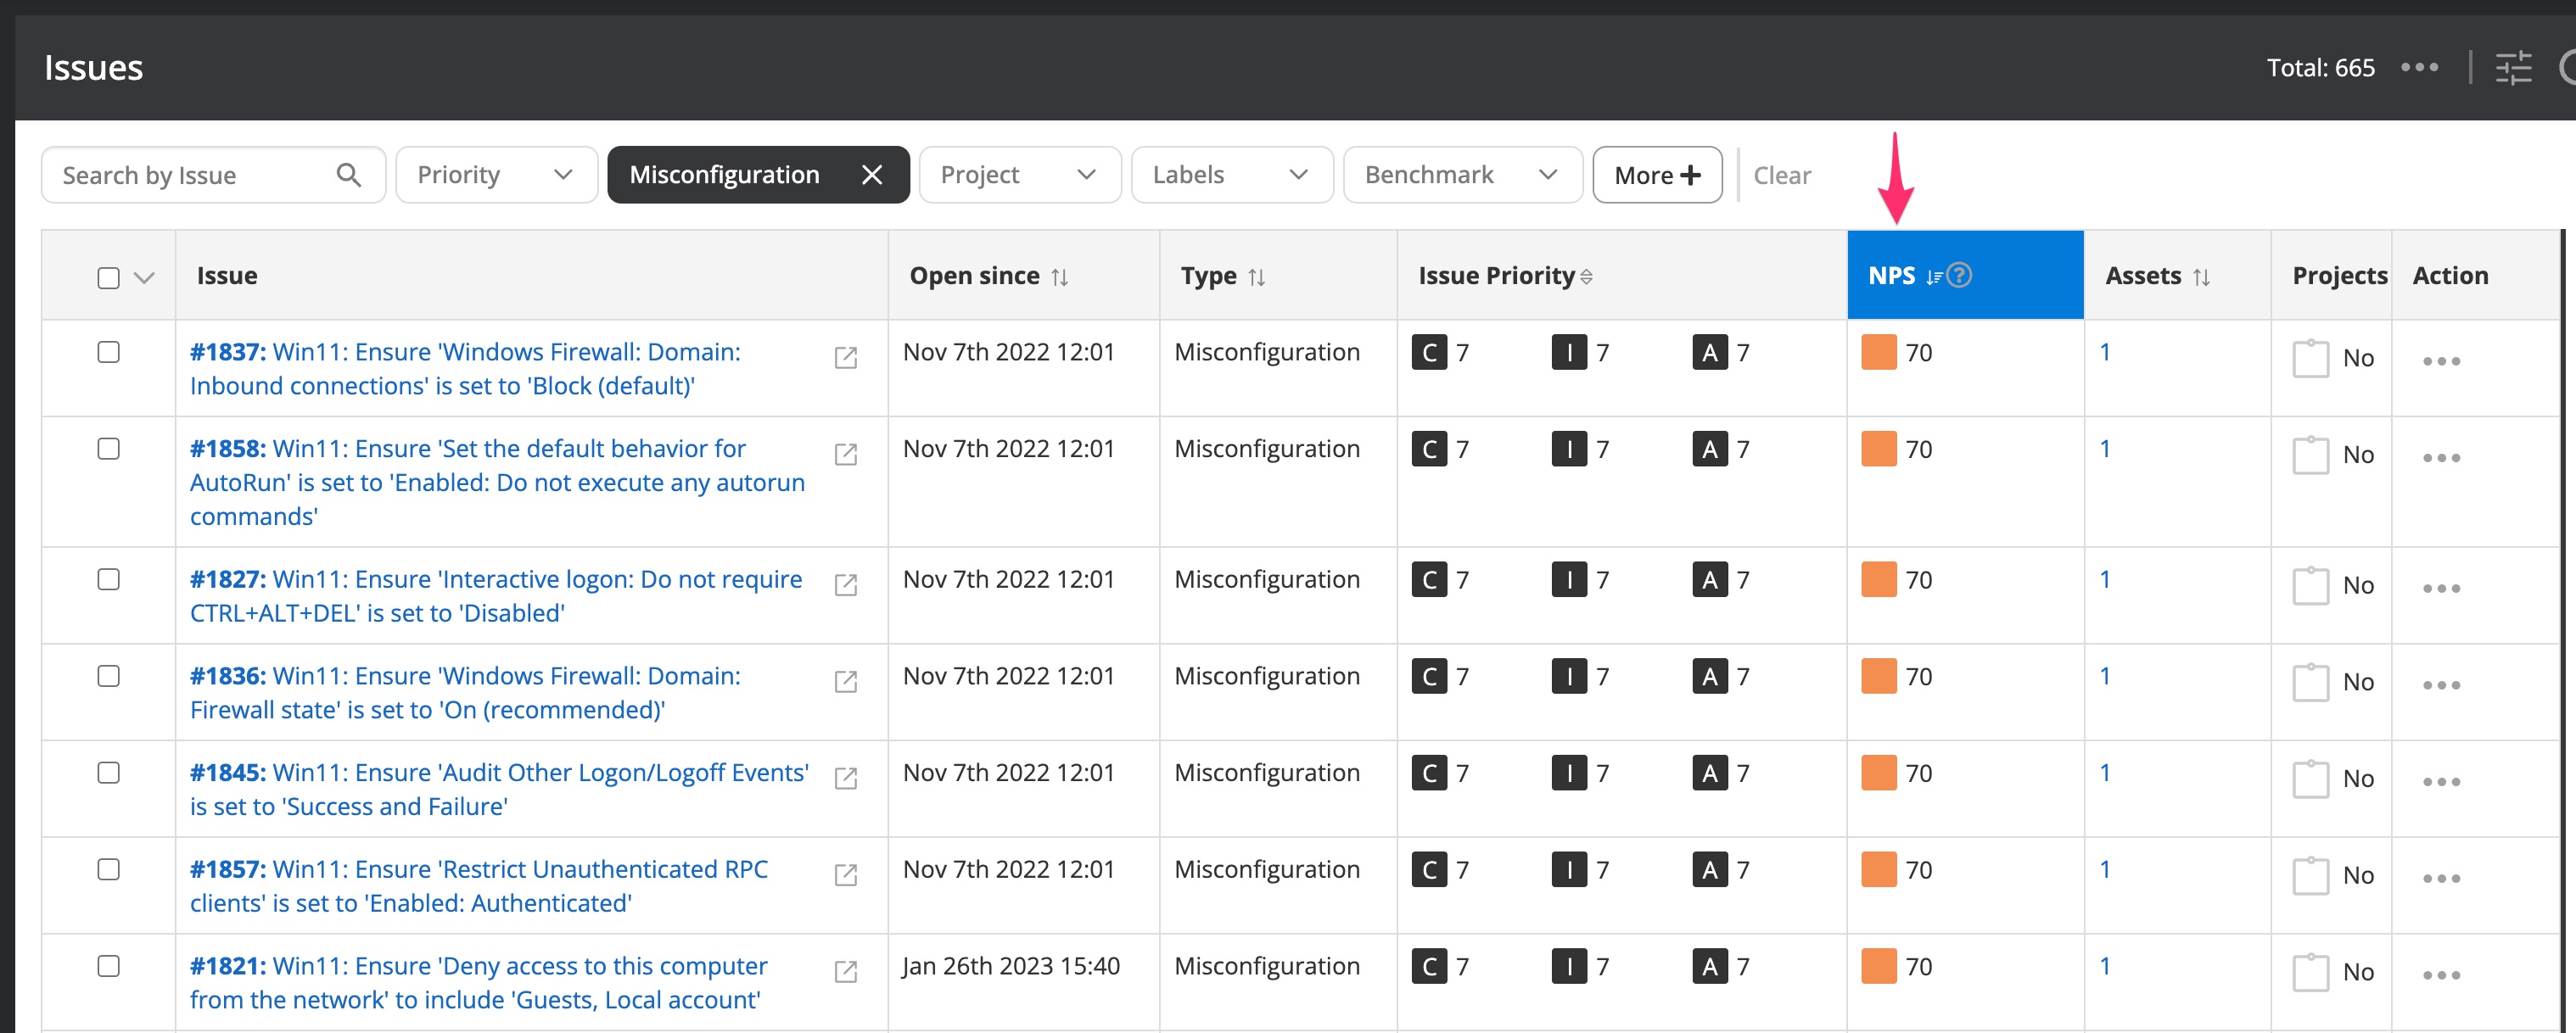Screen dimensions: 2576x1033
Task: Expand the Labels filter dropdown
Action: [1231, 175]
